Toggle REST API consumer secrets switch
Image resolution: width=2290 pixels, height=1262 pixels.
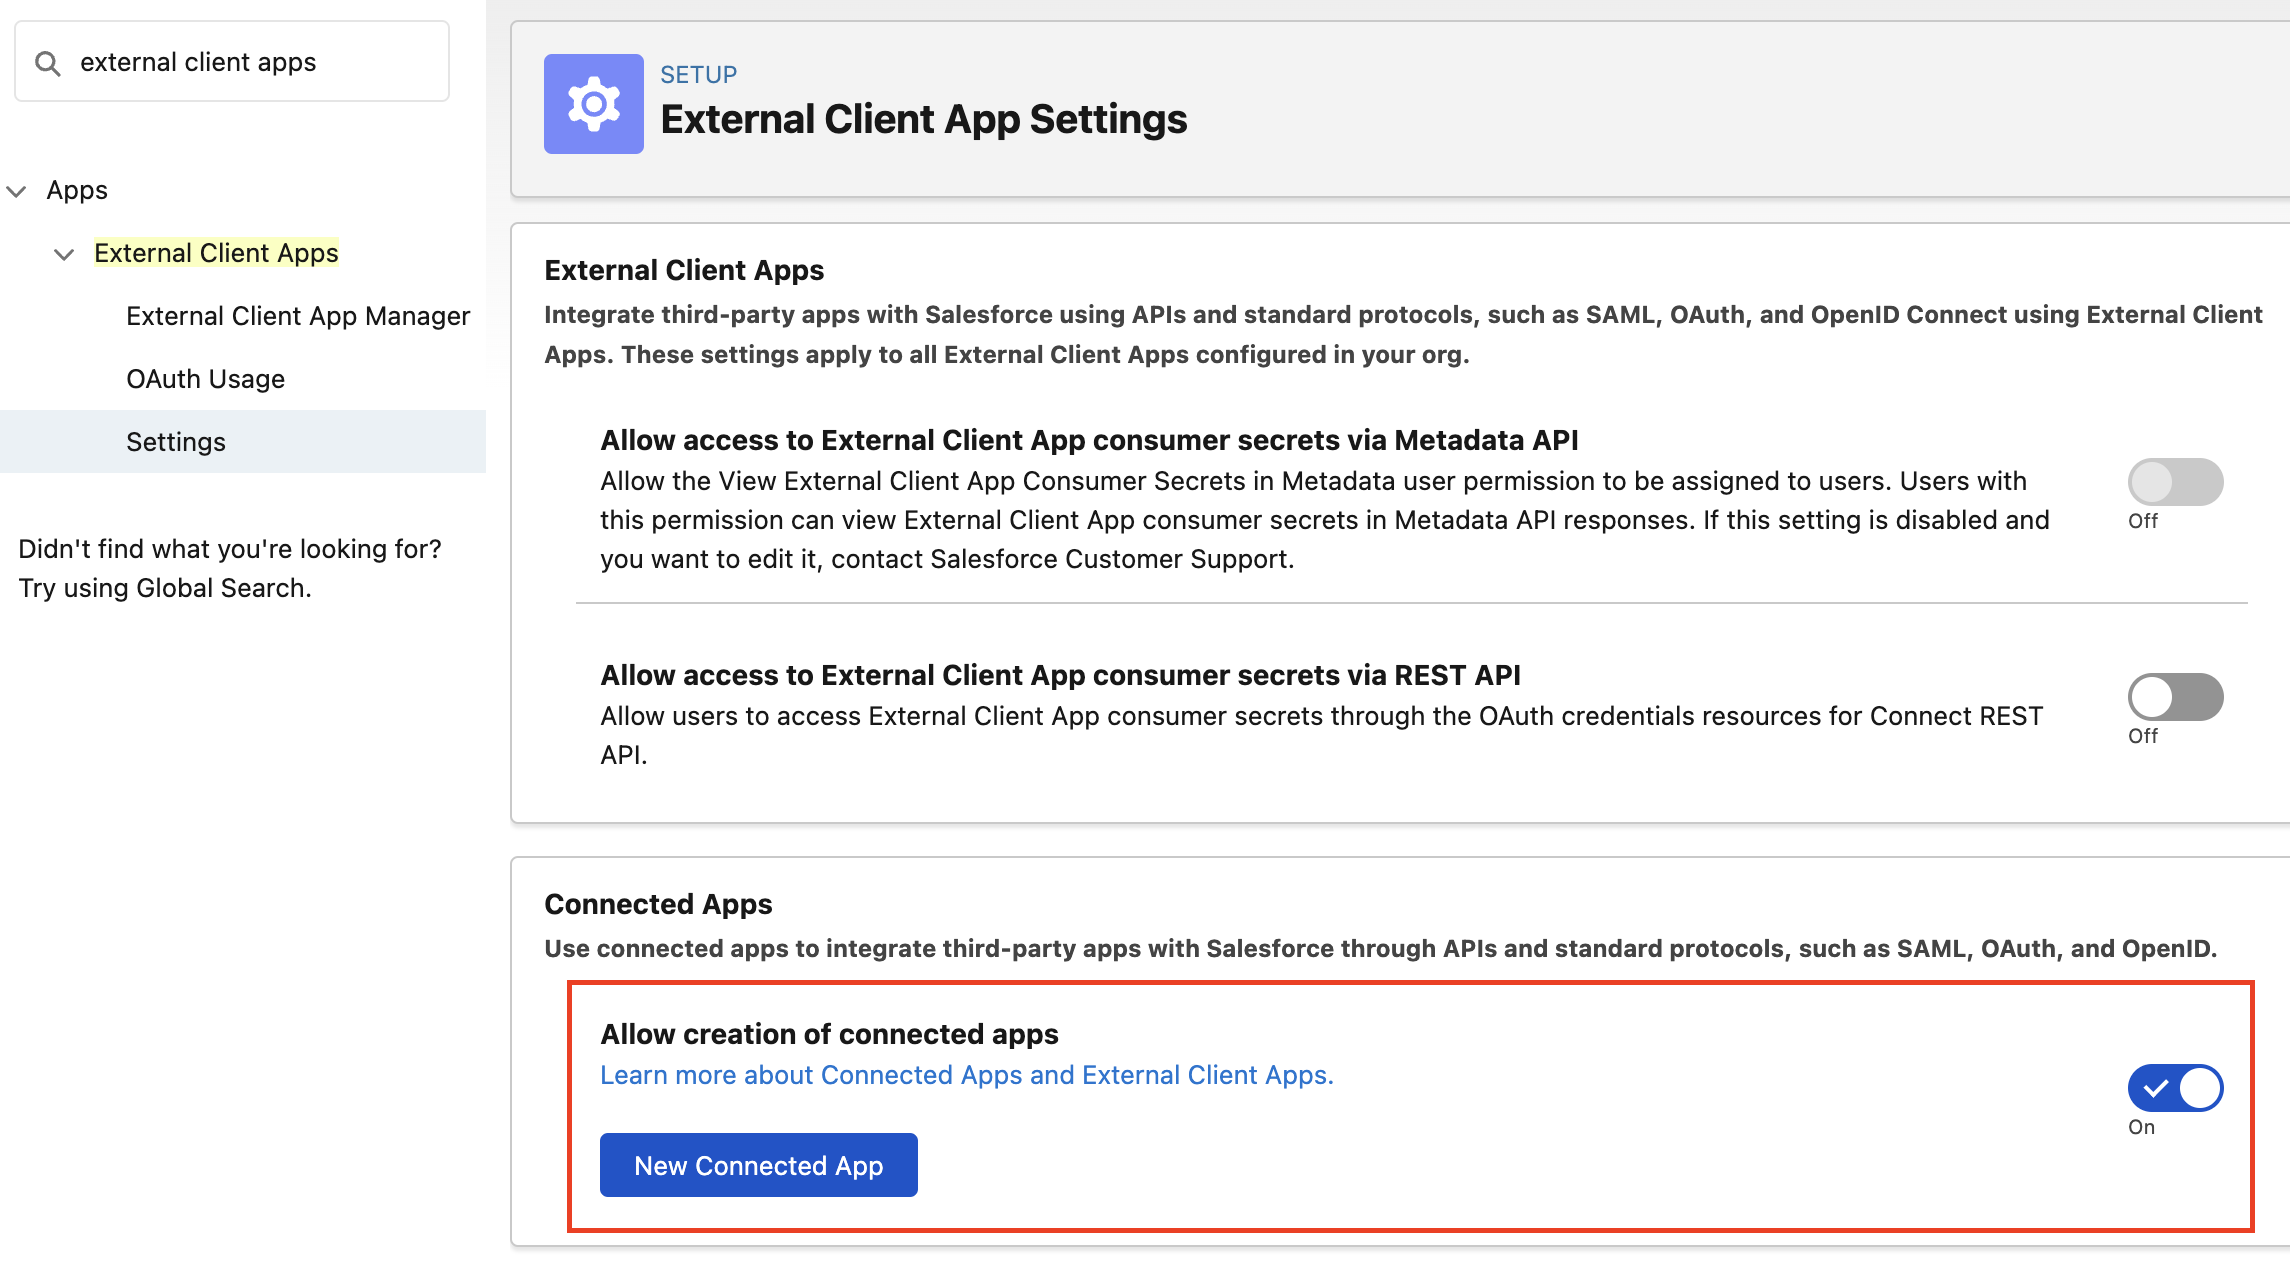click(x=2174, y=697)
